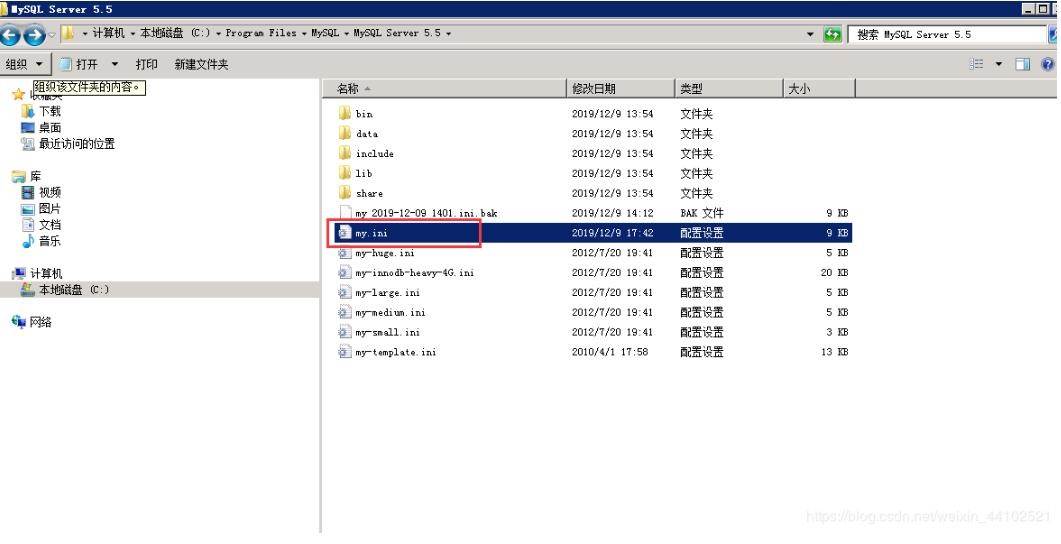Open the 音乐 library
1061x544 pixels.
tap(49, 241)
